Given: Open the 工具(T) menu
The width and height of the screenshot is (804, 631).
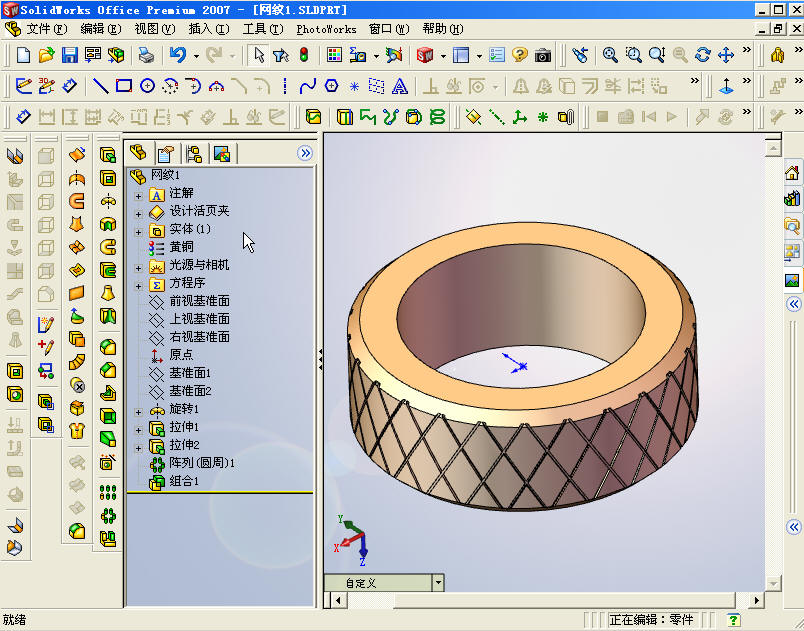Looking at the screenshot, I should (263, 29).
